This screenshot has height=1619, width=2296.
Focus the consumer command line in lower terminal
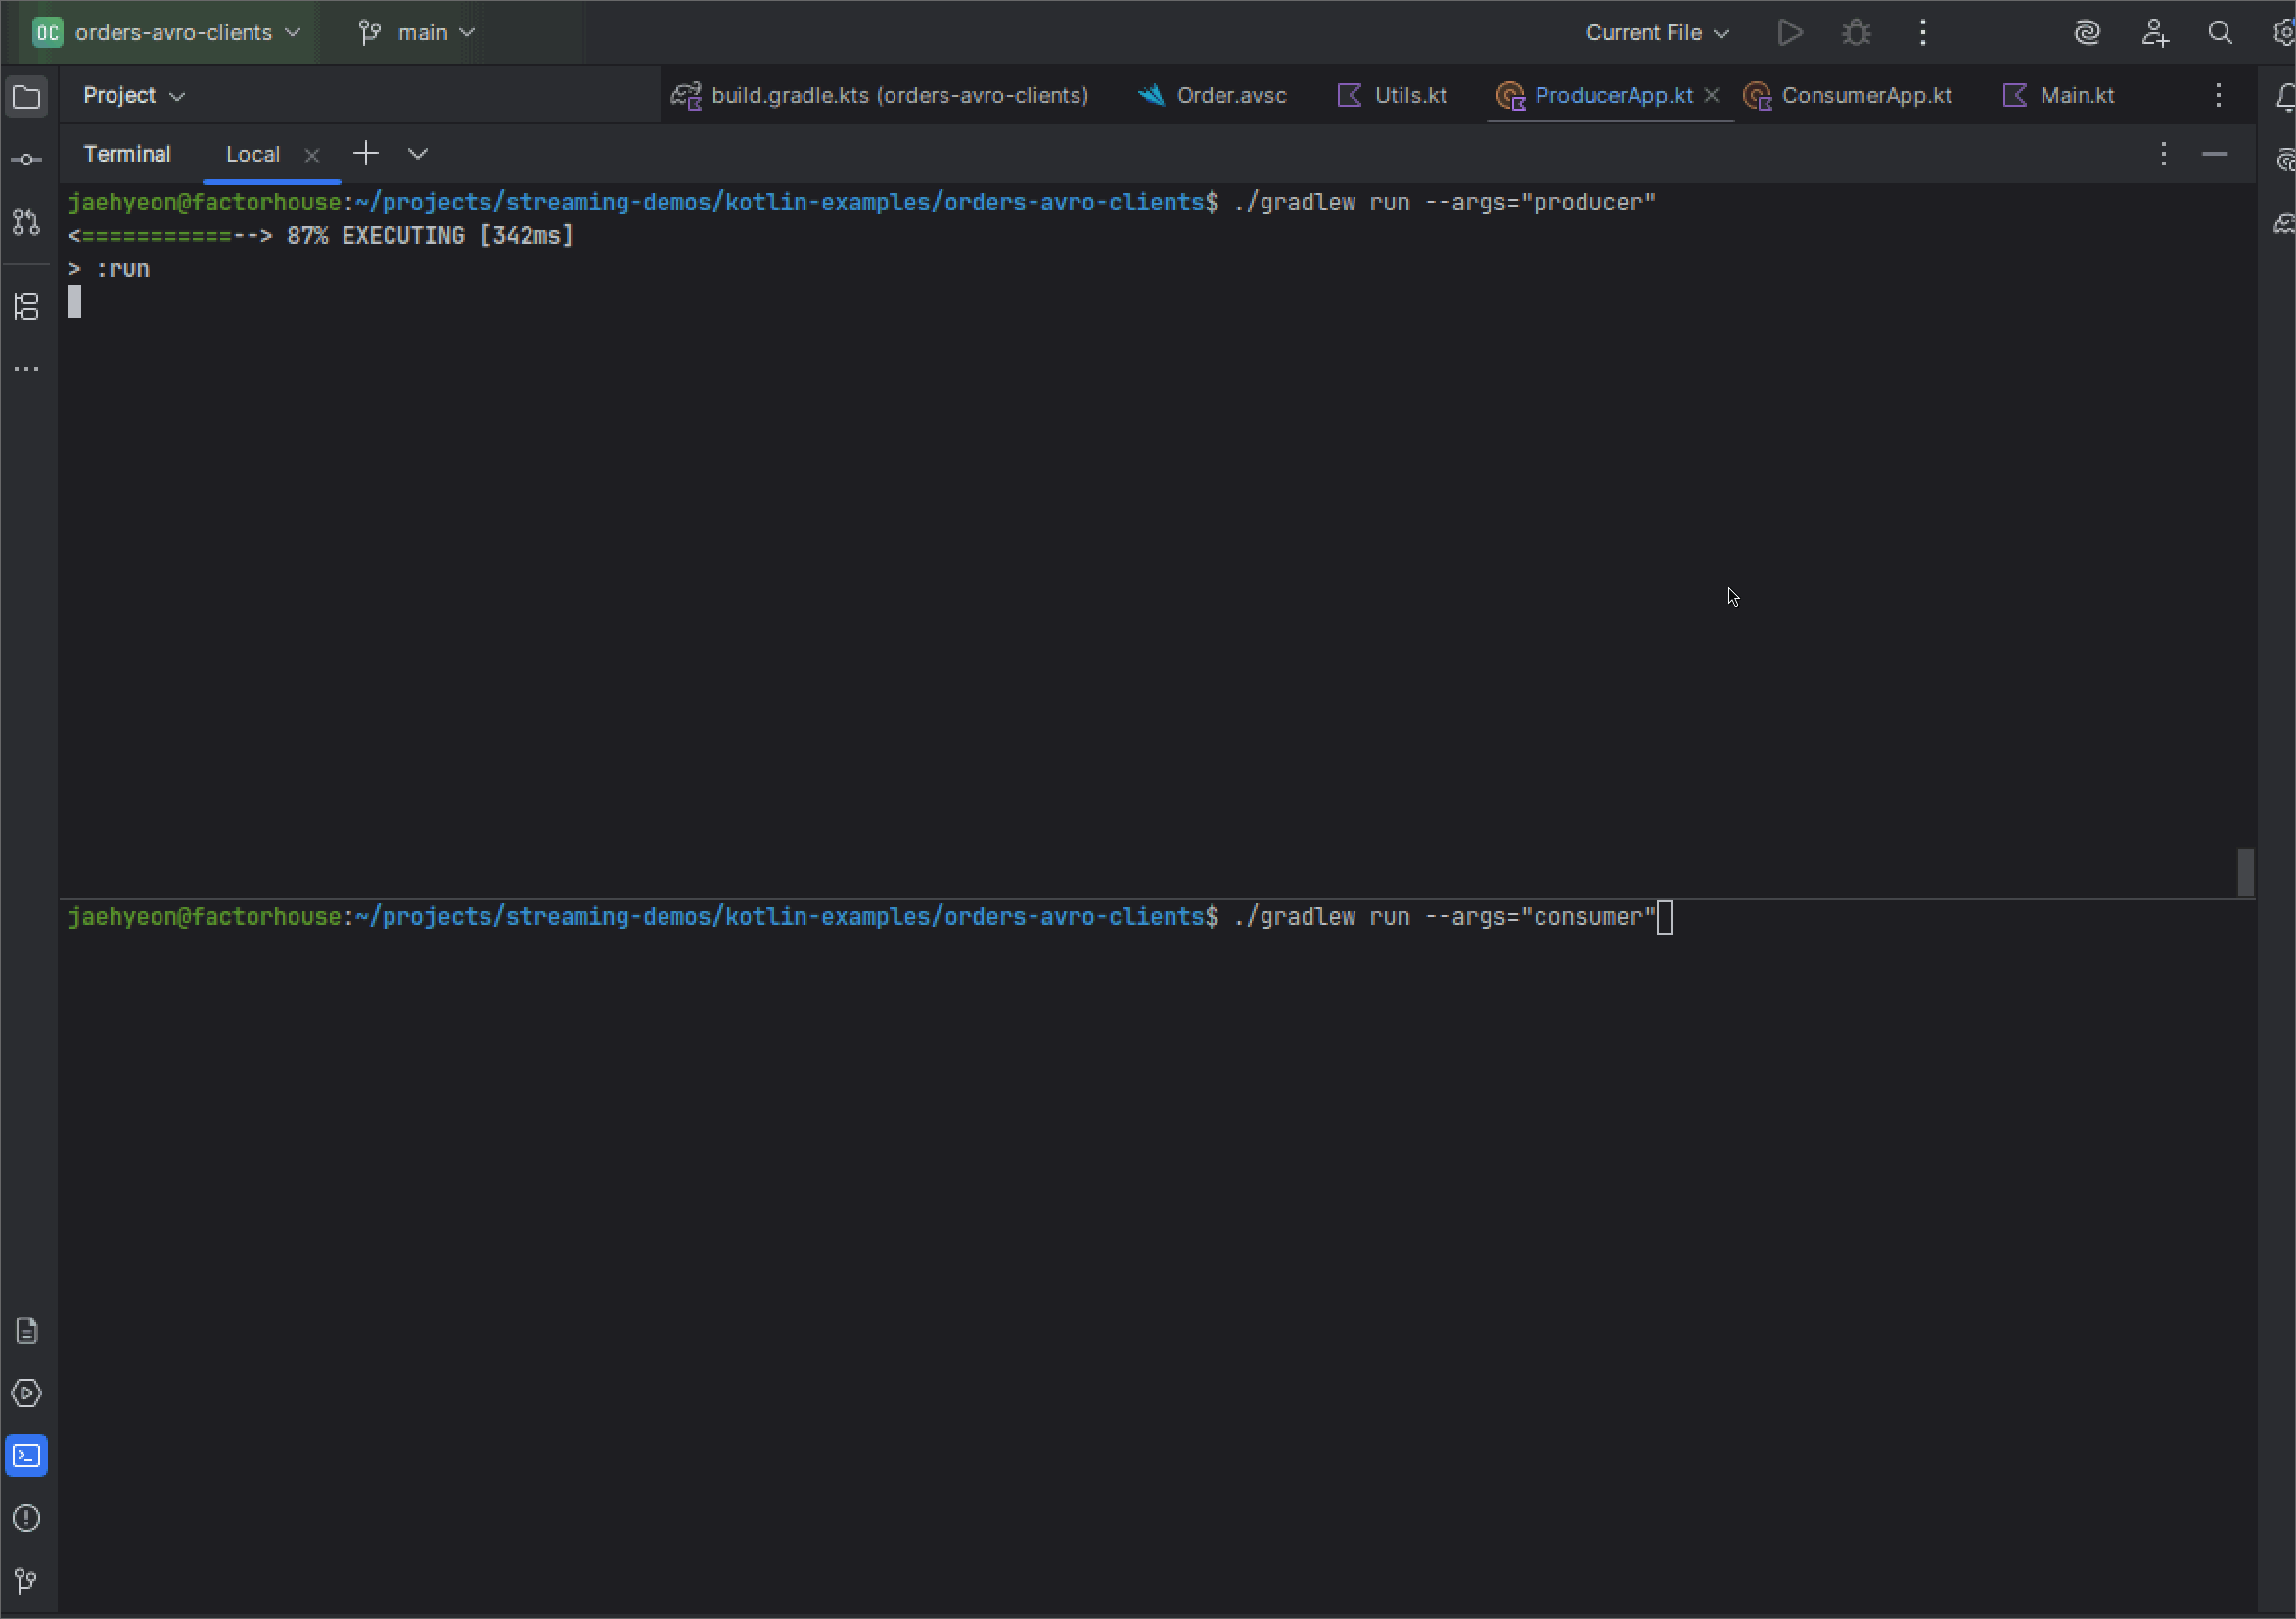click(x=870, y=918)
